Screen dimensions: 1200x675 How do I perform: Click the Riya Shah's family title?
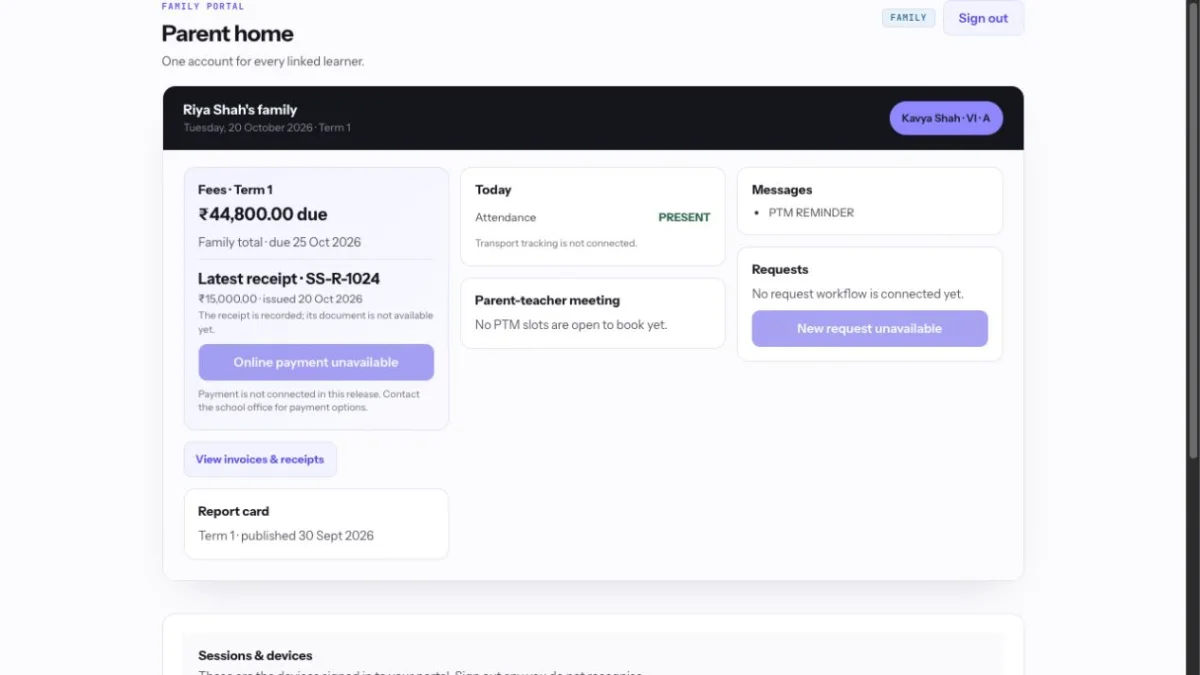[240, 110]
